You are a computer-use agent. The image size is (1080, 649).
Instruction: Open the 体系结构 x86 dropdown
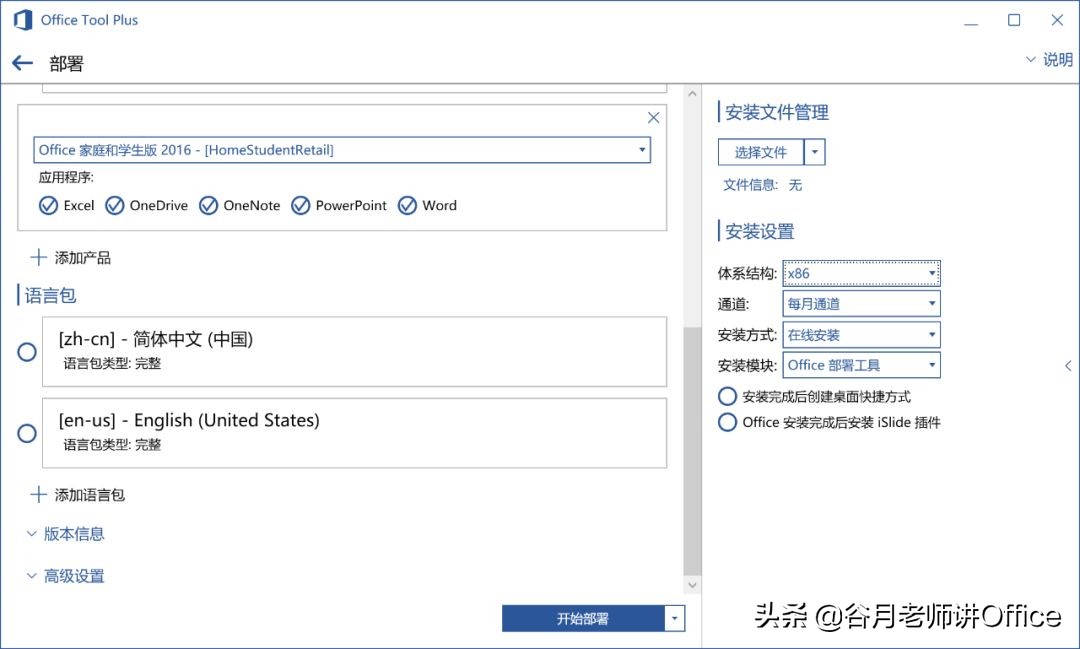862,274
